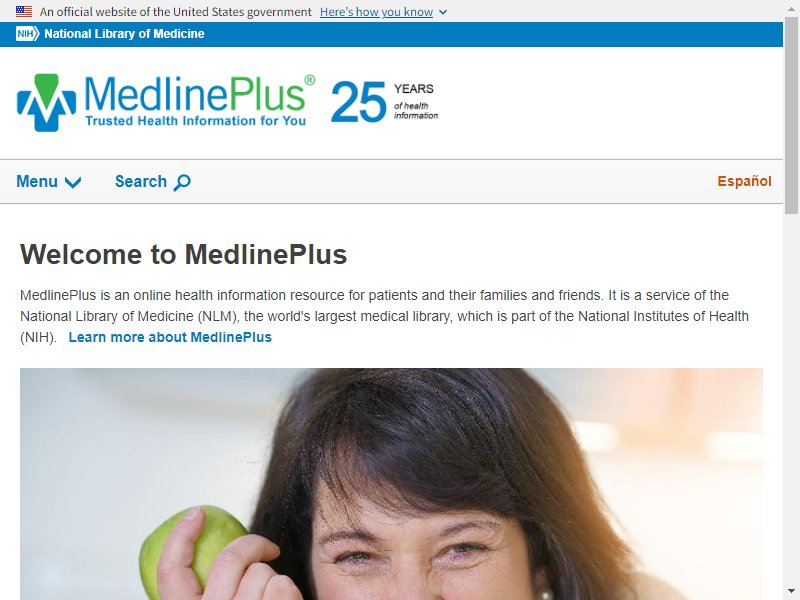The height and width of the screenshot is (600, 800).
Task: Switch language to Español
Action: [744, 181]
